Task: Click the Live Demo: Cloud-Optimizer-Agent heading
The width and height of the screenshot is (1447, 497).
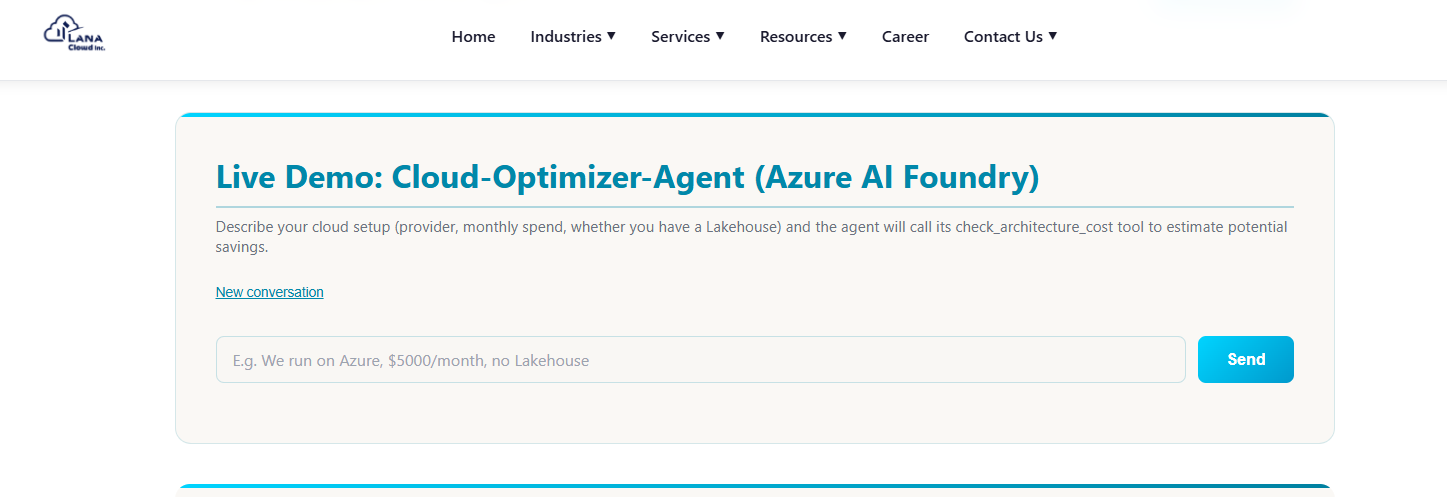Action: coord(628,177)
